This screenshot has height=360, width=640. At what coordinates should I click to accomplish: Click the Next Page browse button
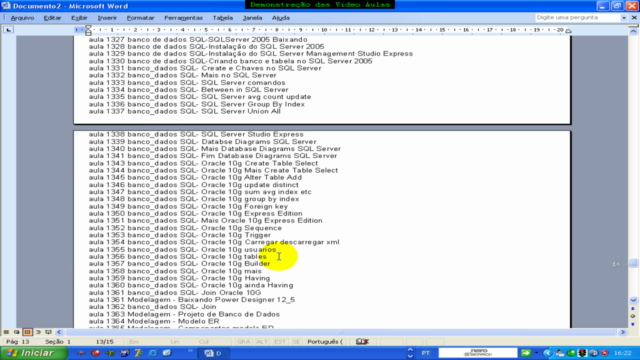633,324
